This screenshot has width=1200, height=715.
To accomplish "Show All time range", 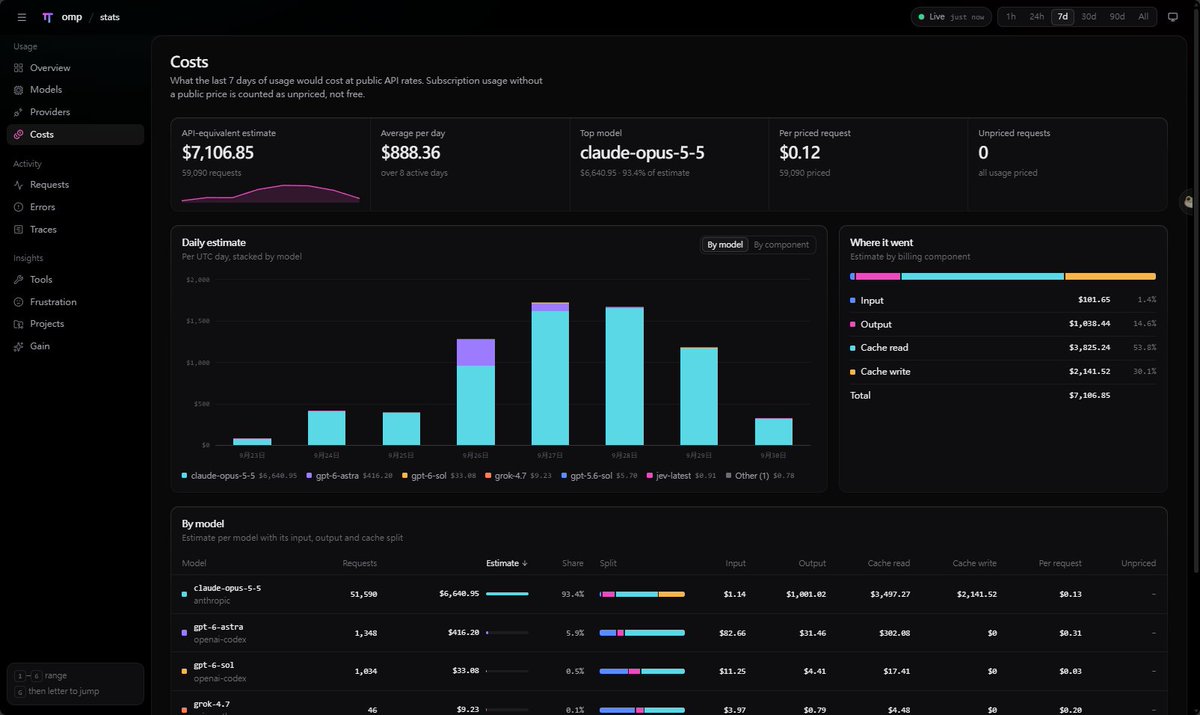I will pos(1143,17).
